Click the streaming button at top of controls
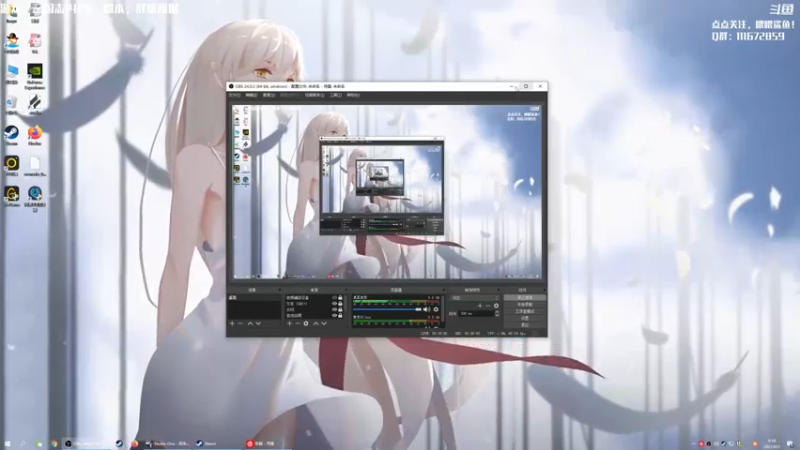 pyautogui.click(x=524, y=297)
